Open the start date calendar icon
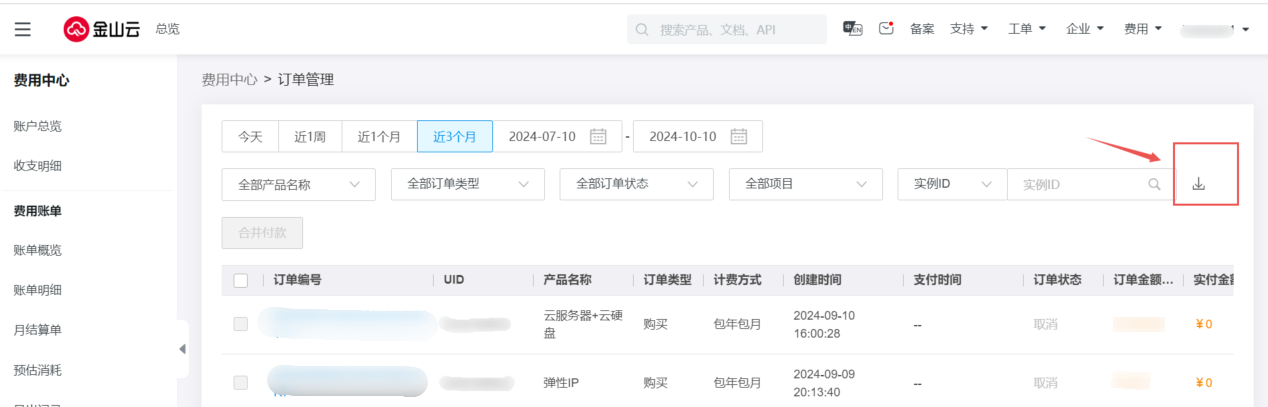Viewport: 1268px width, 407px height. [598, 136]
